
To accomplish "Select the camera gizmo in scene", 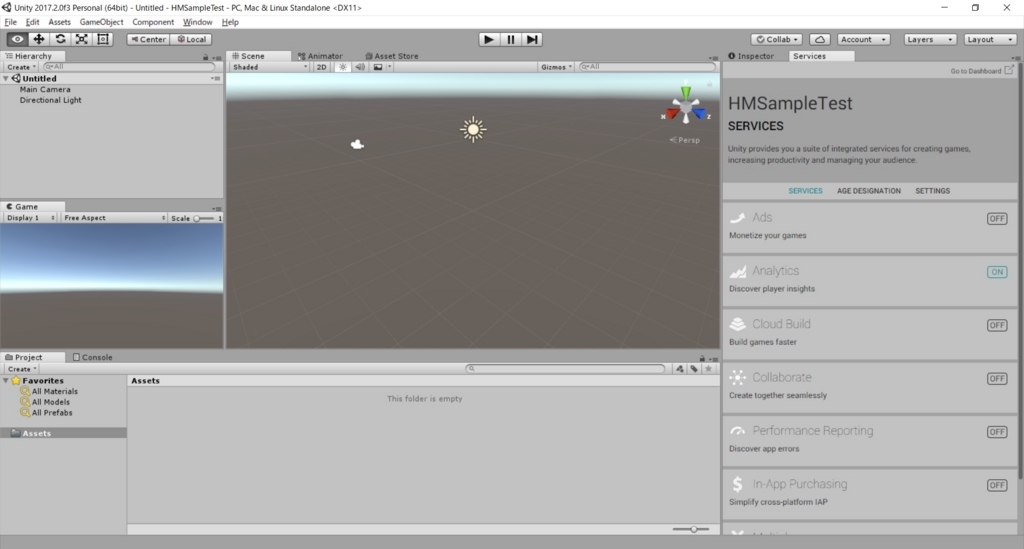I will tap(357, 144).
